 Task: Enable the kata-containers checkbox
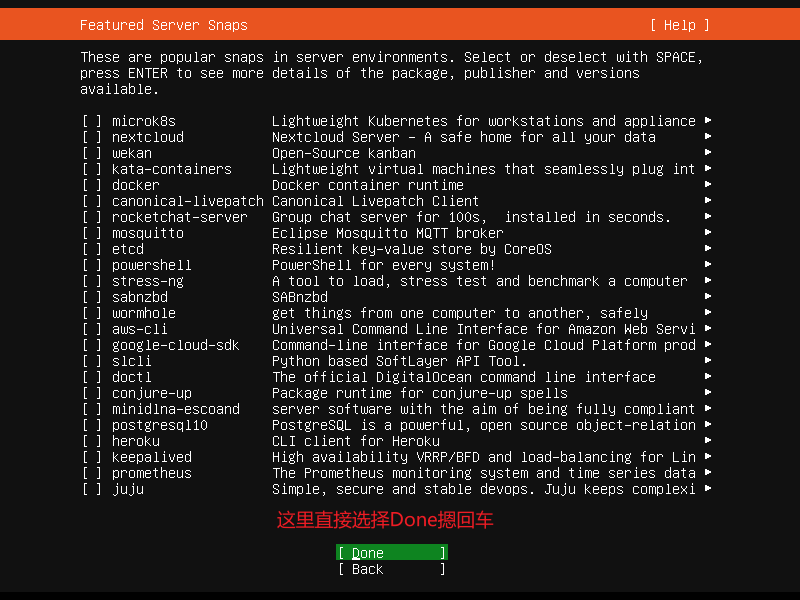(x=92, y=169)
